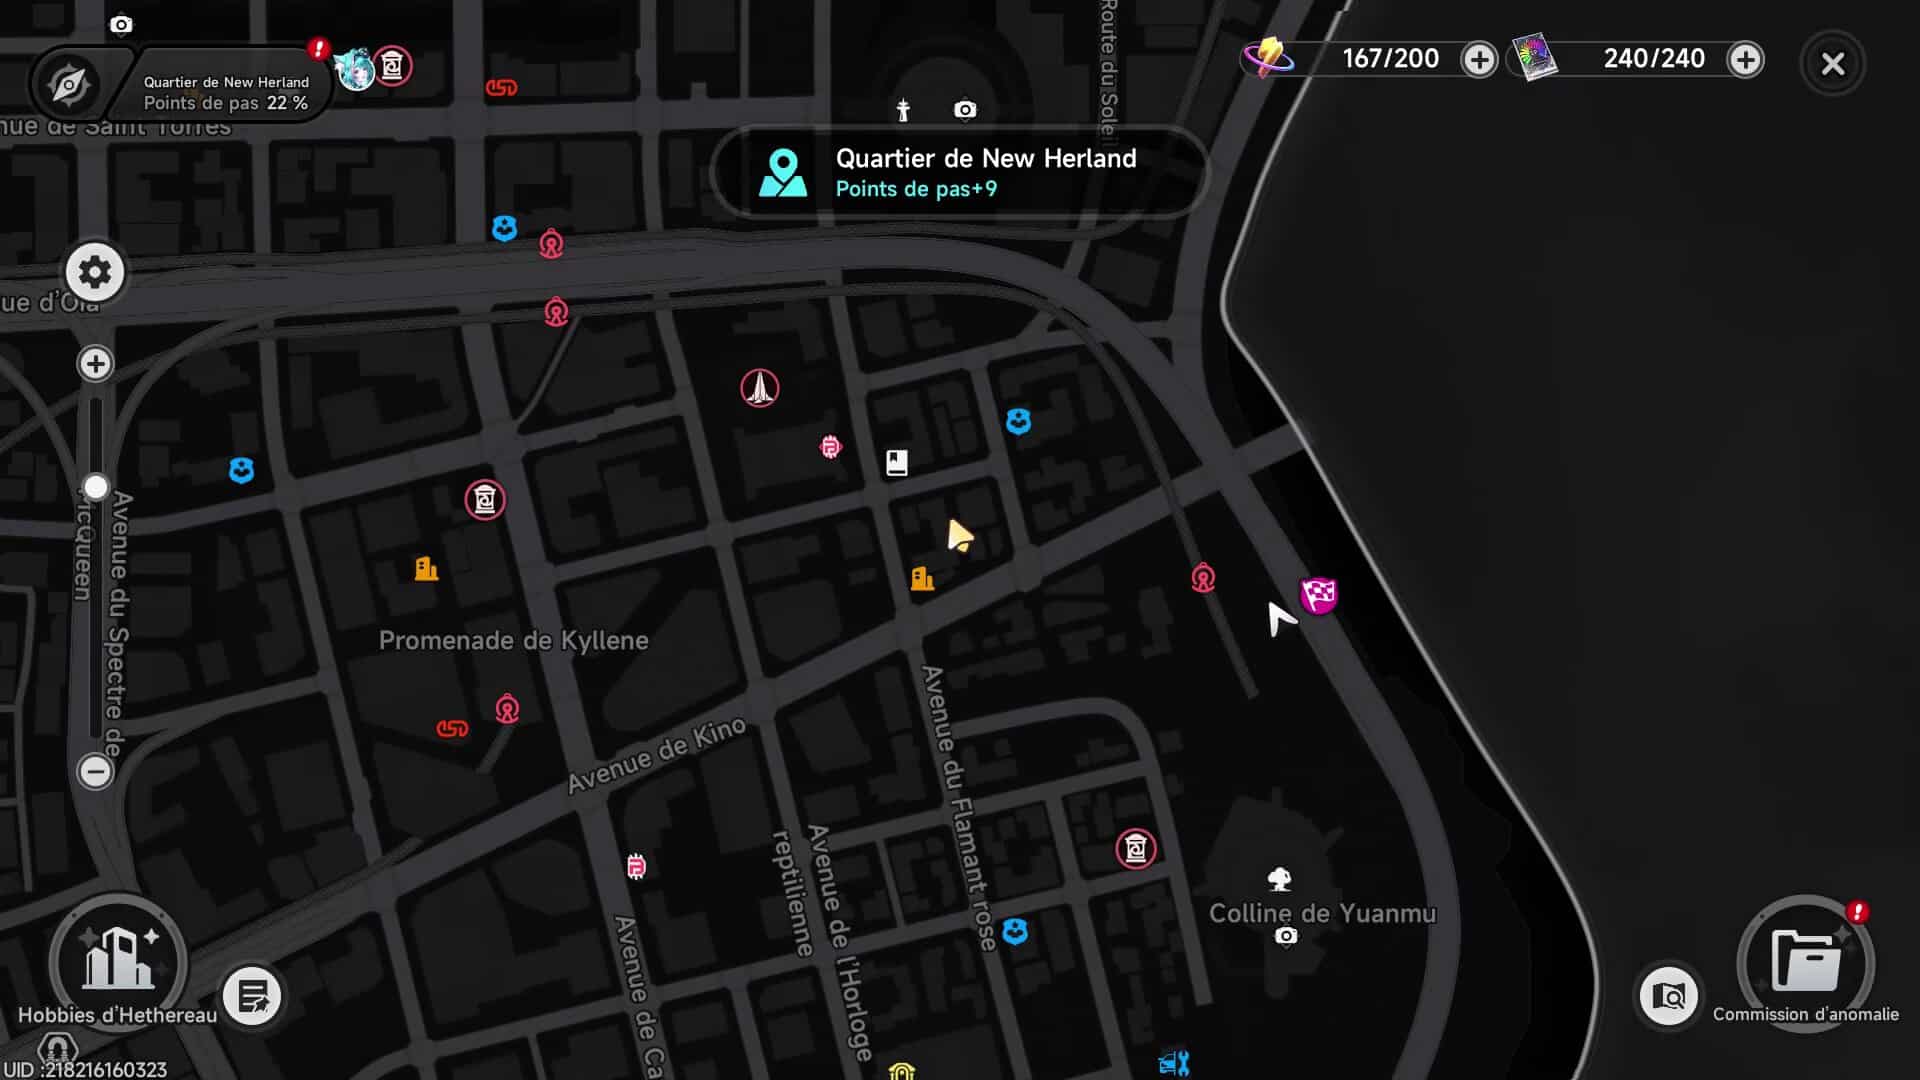This screenshot has width=1920, height=1080.
Task: Click the Colline de Yuanmu label
Action: 1323,913
